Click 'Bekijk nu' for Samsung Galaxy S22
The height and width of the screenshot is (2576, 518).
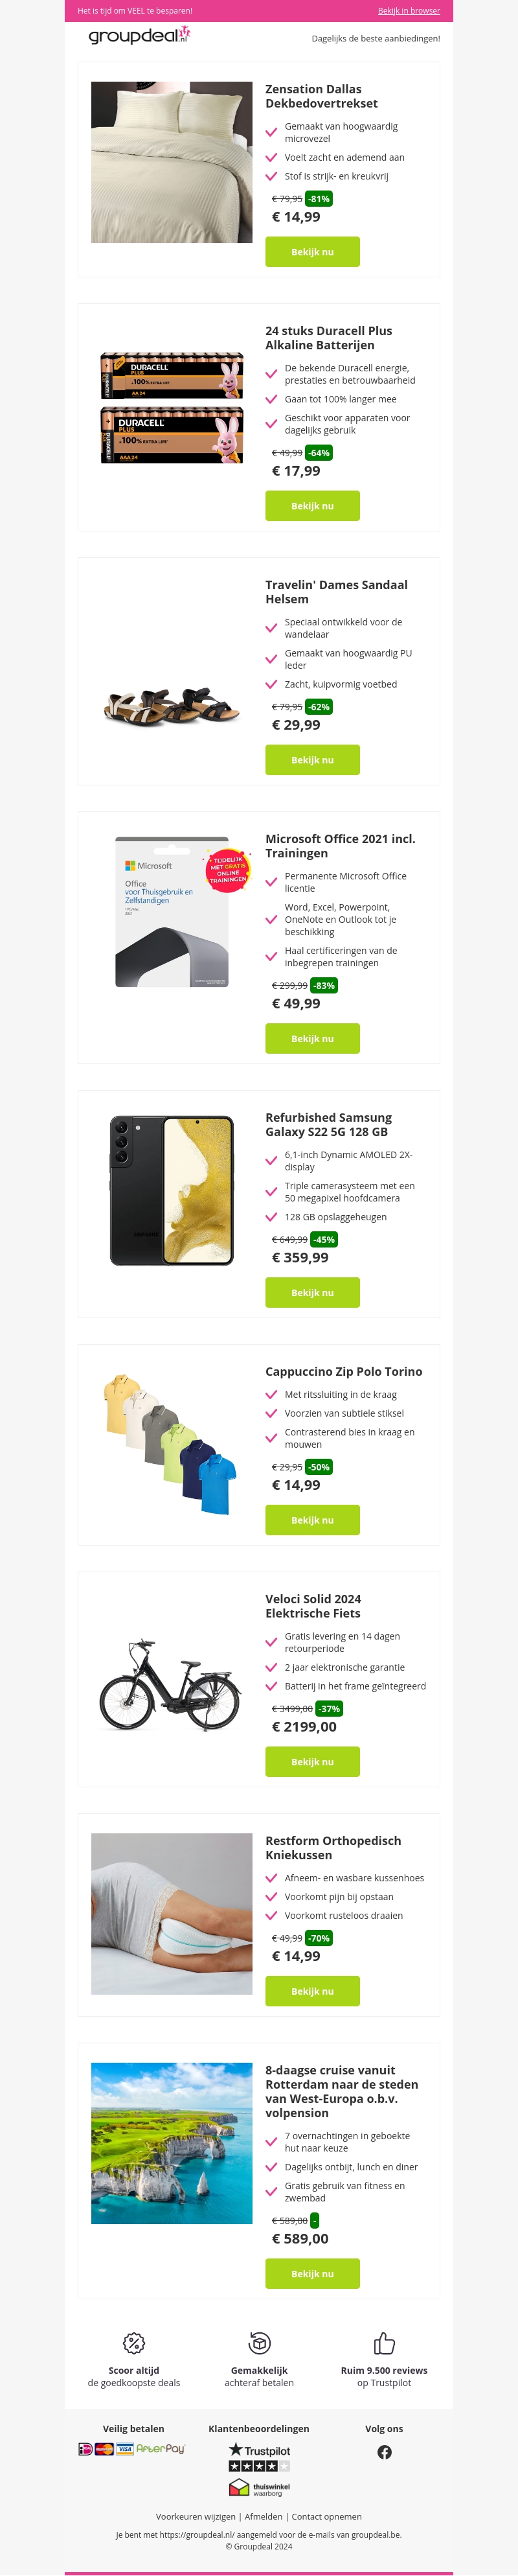tap(312, 1293)
